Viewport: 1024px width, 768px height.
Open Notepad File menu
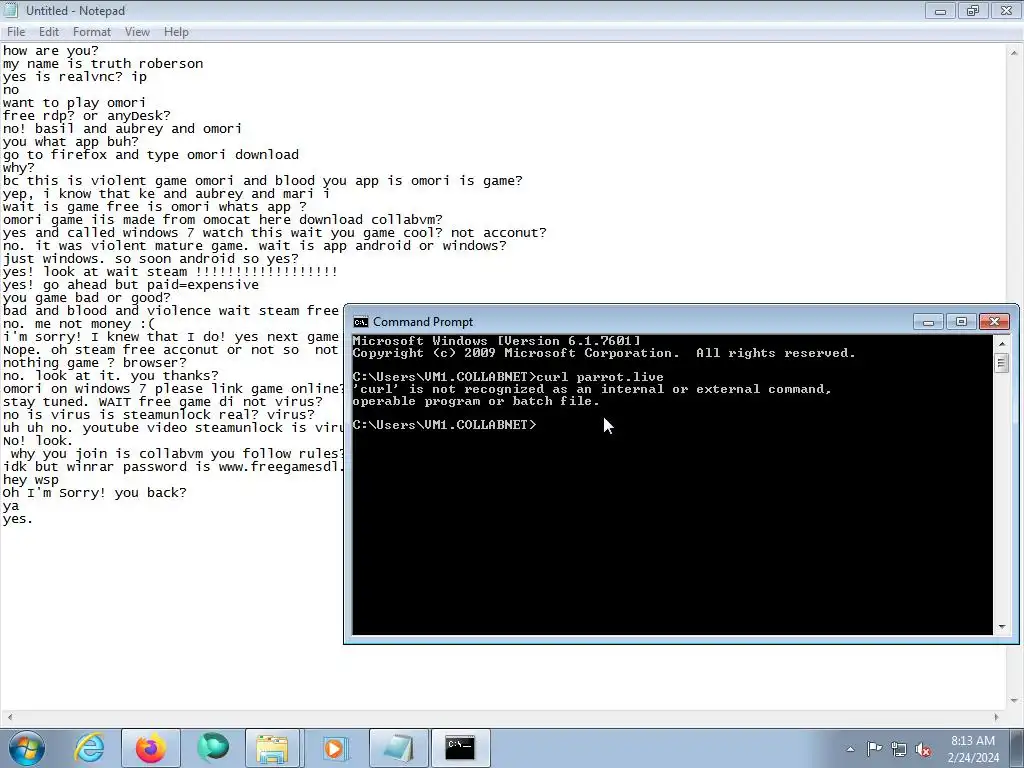point(16,32)
